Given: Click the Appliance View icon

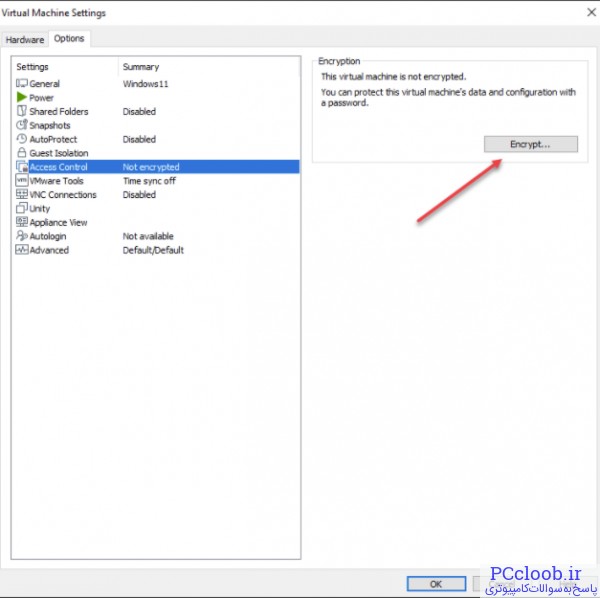Looking at the screenshot, I should point(22,222).
